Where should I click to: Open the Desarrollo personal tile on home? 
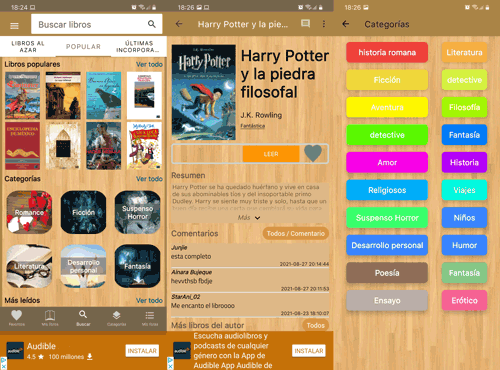(x=83, y=266)
